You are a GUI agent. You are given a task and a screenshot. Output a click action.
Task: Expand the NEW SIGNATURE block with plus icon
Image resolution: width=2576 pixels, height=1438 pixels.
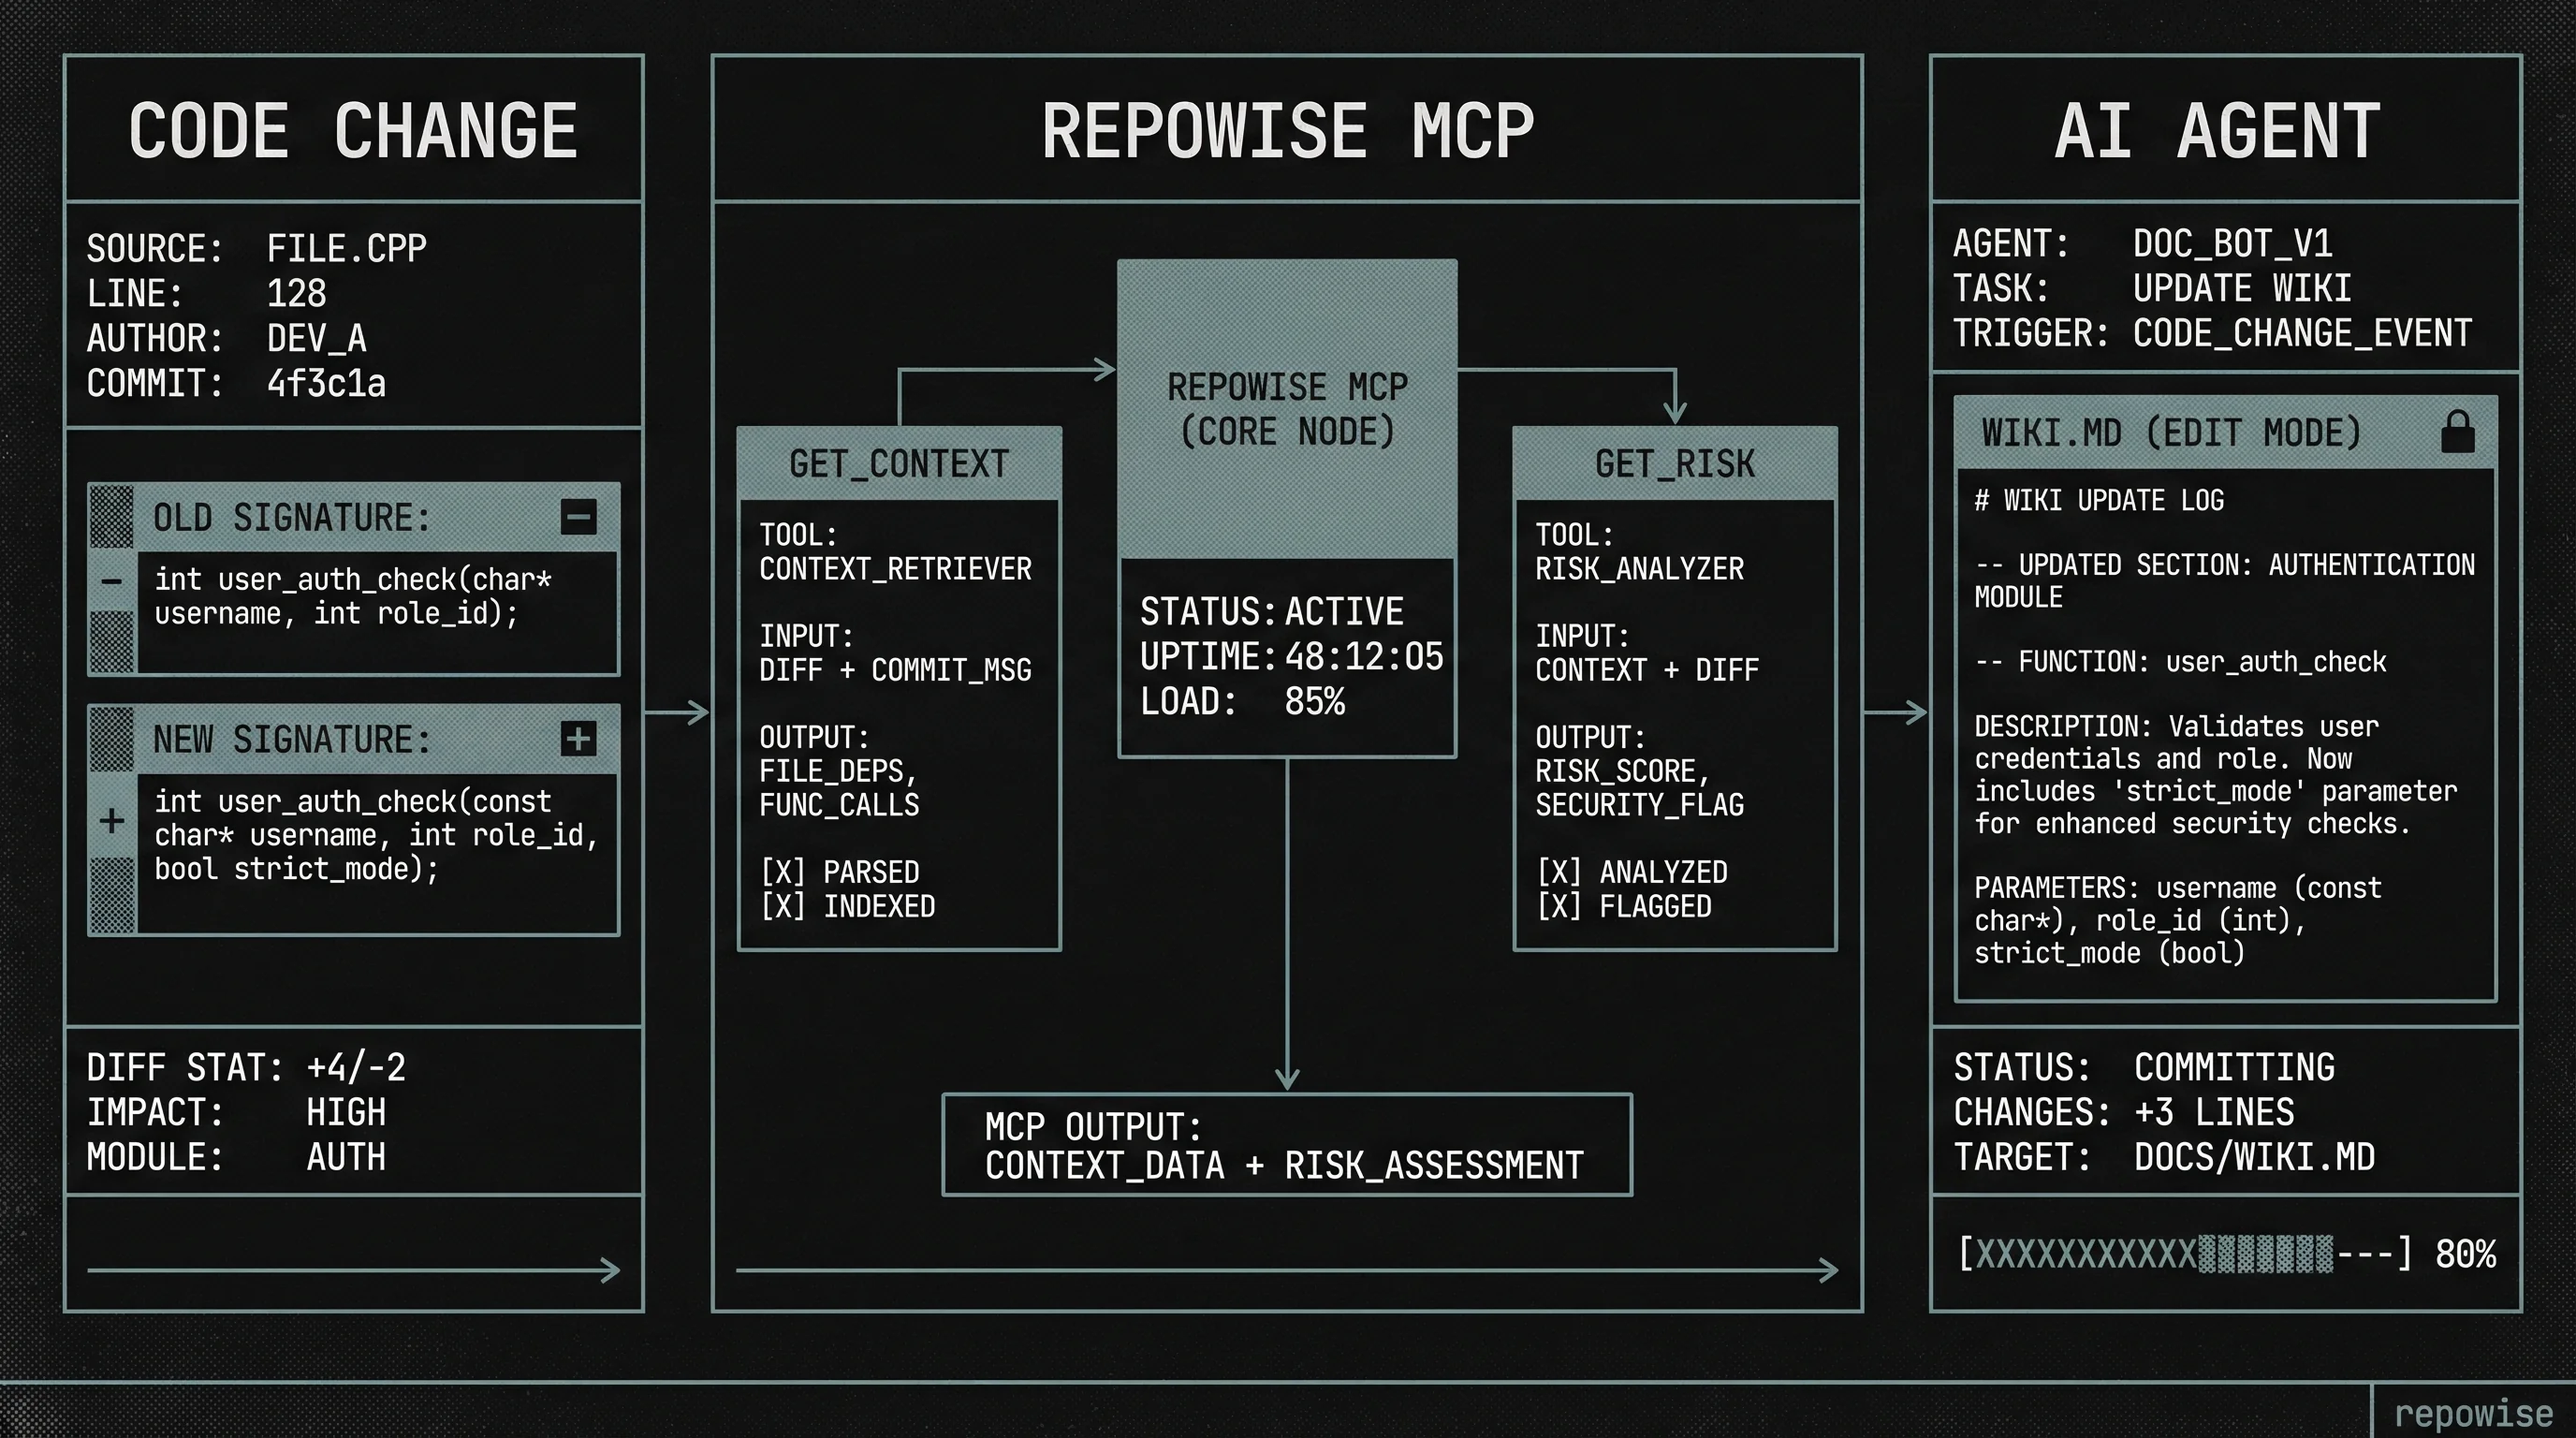[578, 739]
